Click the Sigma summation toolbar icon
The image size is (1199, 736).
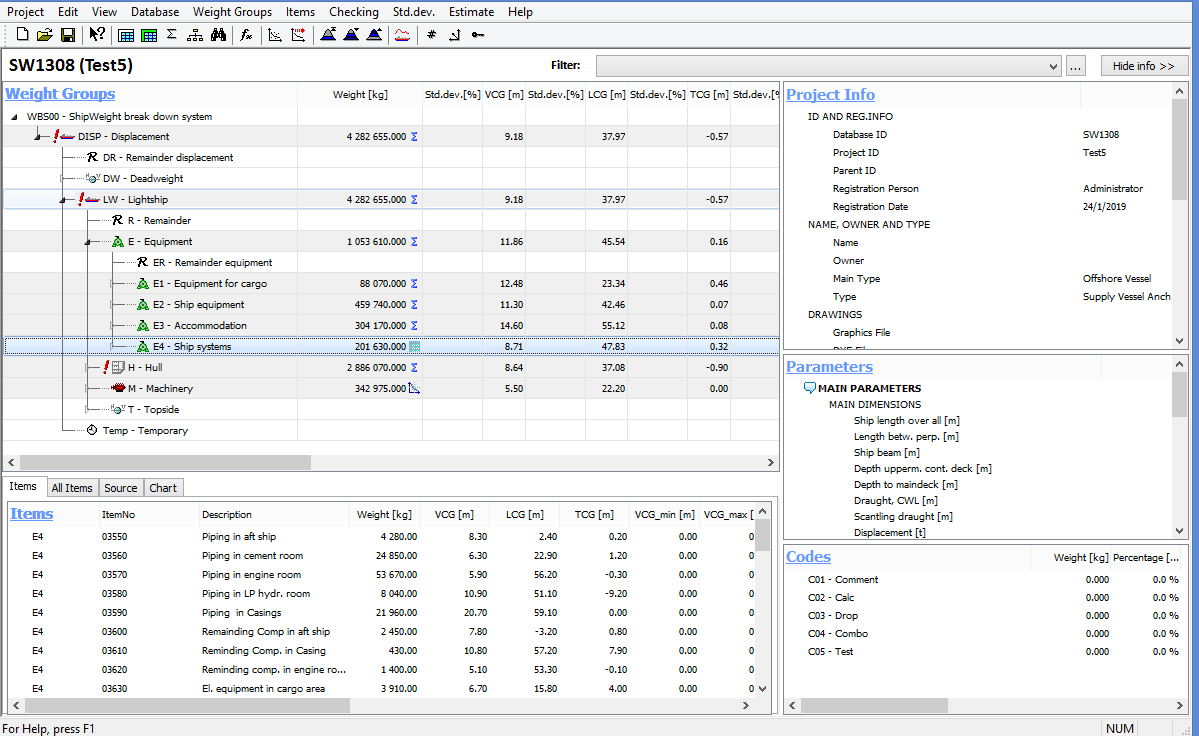pyautogui.click(x=172, y=35)
